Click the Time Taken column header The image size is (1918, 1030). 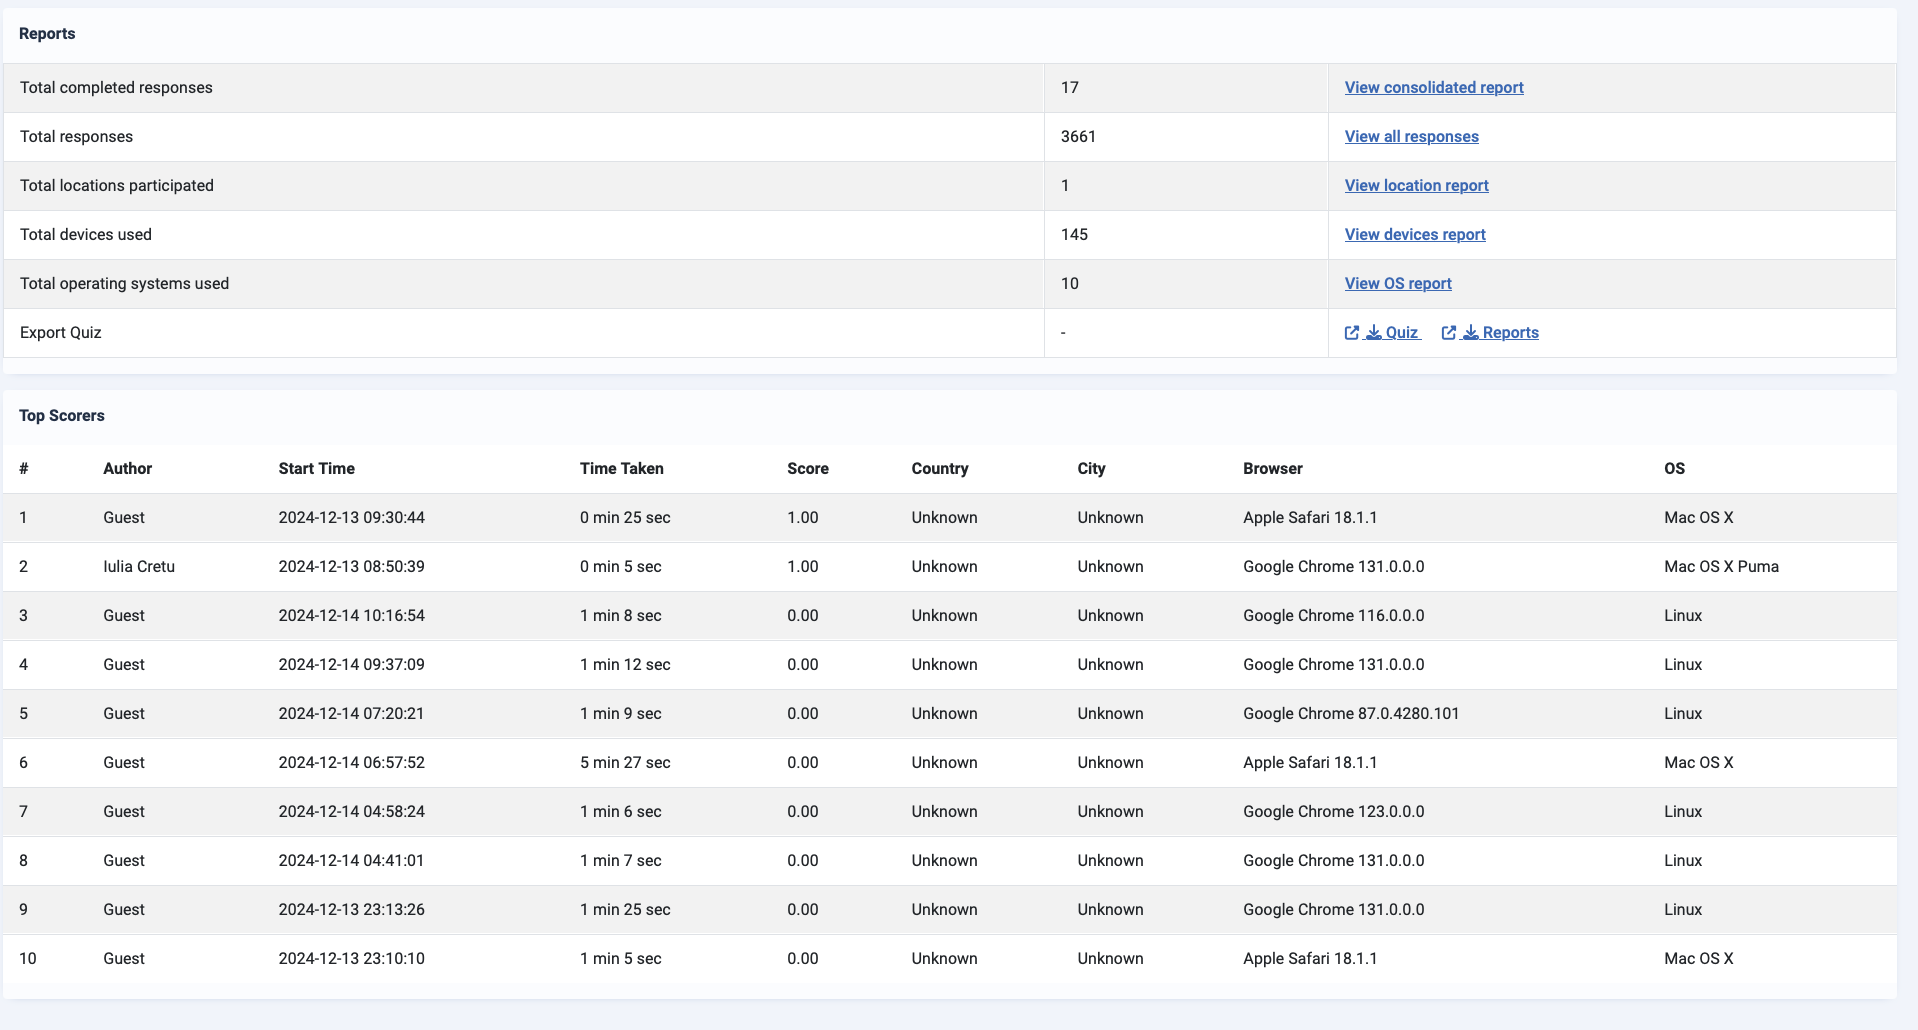(621, 469)
